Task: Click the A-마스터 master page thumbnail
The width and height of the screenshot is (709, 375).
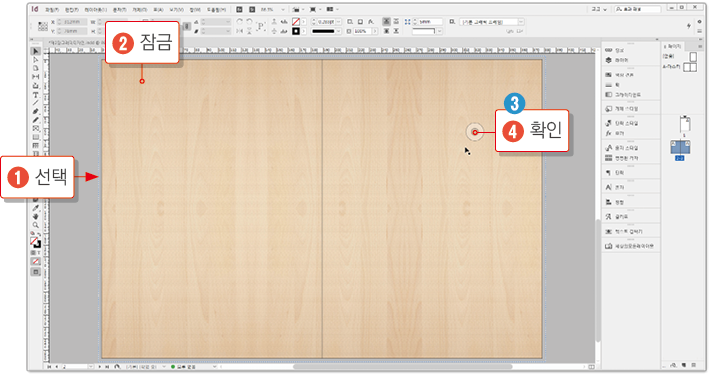Action: (690, 67)
